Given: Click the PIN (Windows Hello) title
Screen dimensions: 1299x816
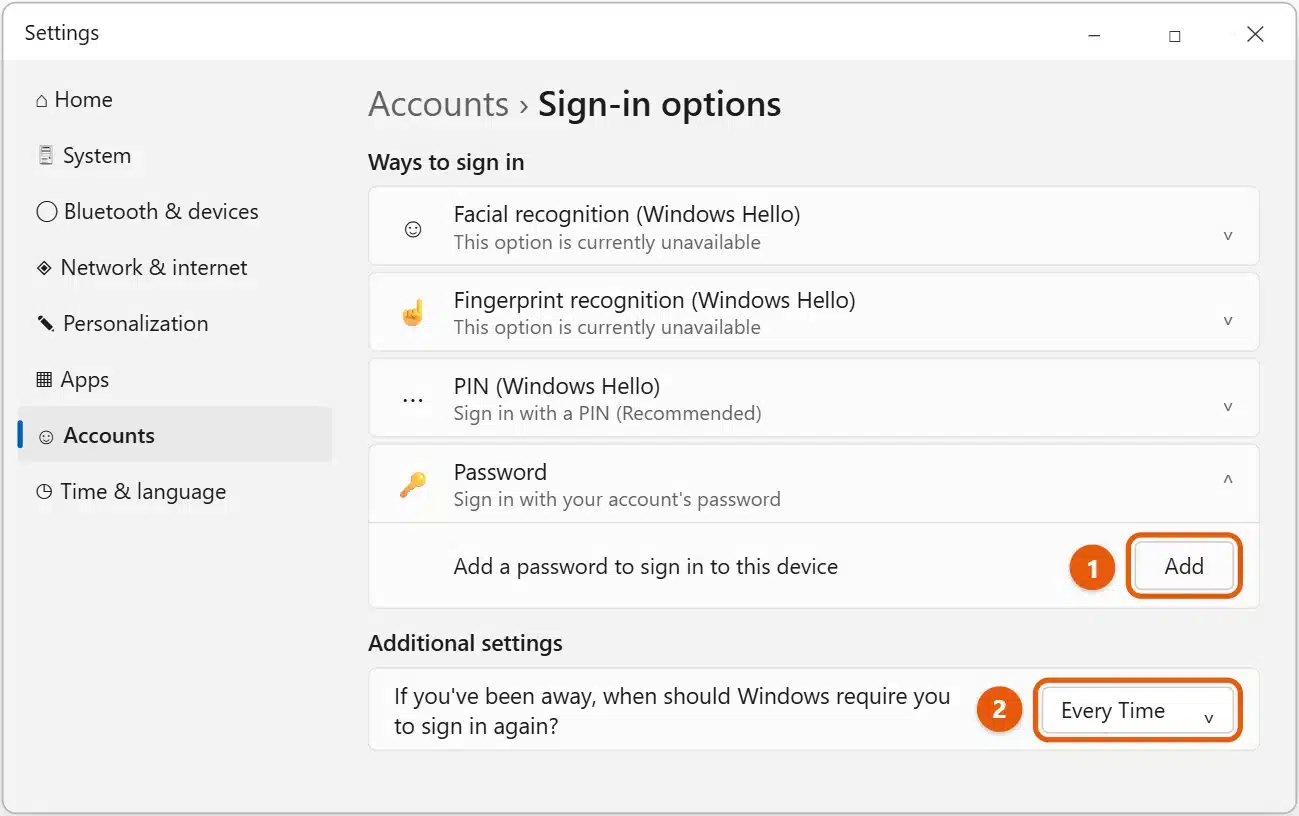Looking at the screenshot, I should click(x=557, y=386).
